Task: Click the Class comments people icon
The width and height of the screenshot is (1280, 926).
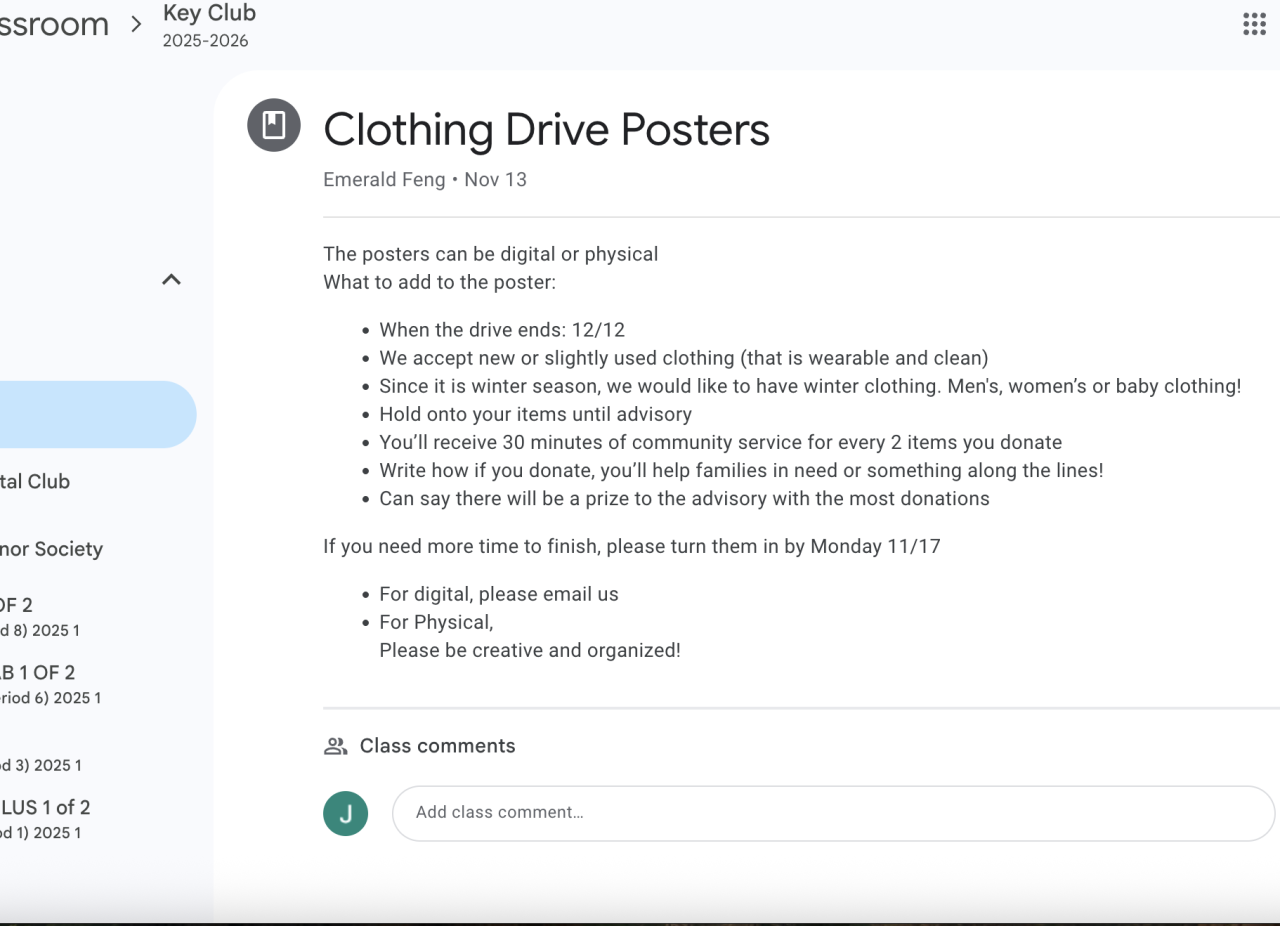Action: 335,746
